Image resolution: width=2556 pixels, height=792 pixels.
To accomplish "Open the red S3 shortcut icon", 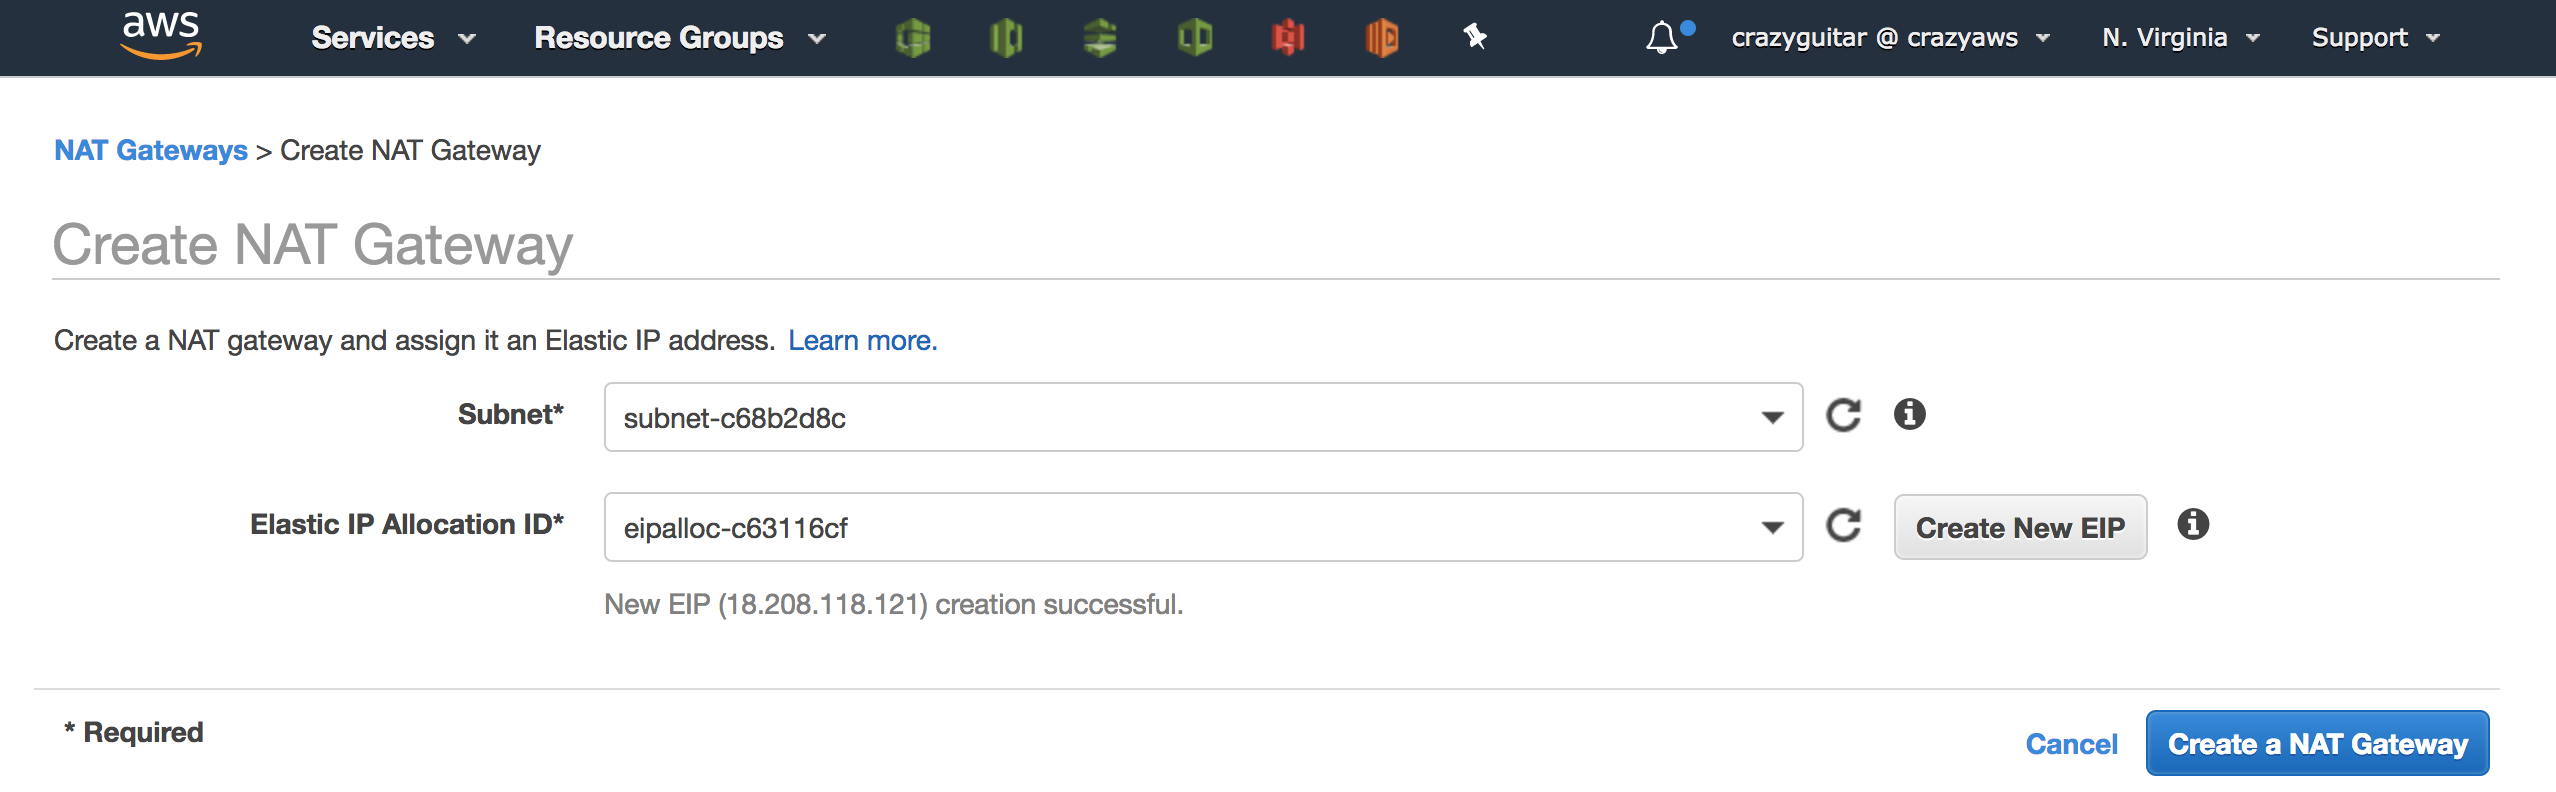I will pos(1288,38).
